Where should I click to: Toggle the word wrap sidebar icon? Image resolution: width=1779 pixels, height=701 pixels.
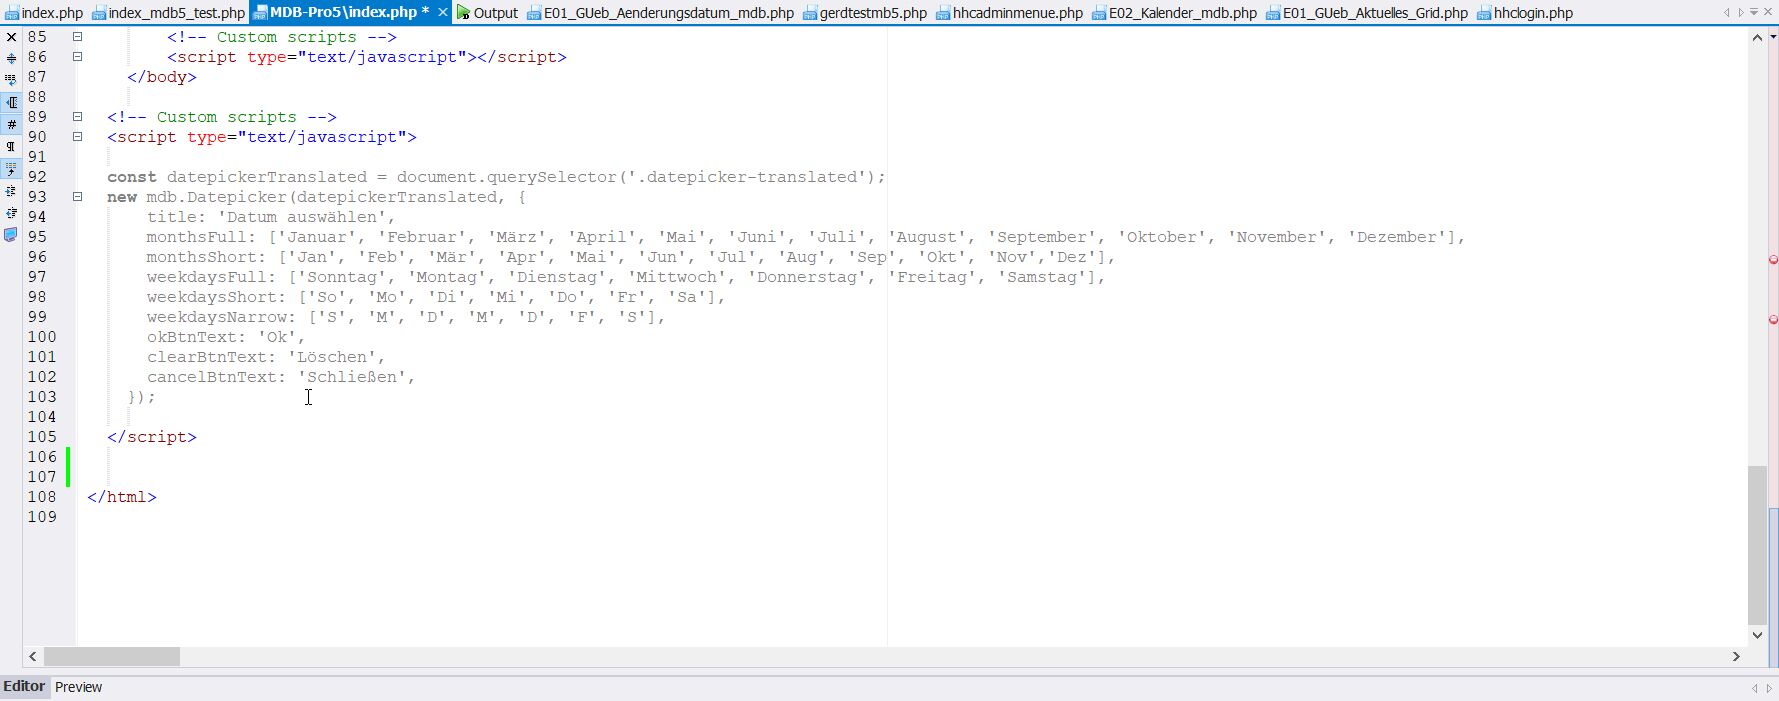point(11,80)
